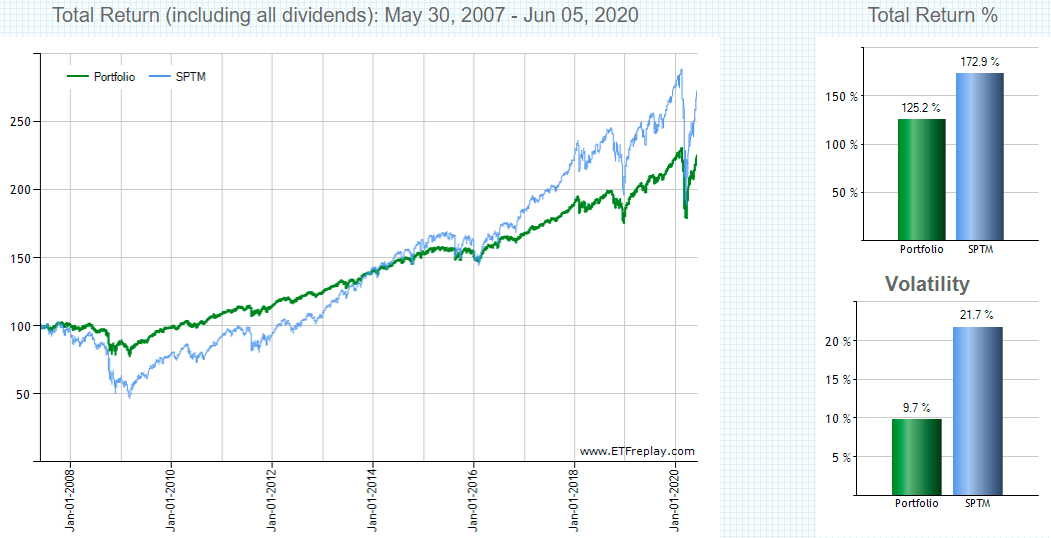This screenshot has width=1051, height=538.
Task: Click the 100 y-axis label on line chart
Action: [x=20, y=326]
